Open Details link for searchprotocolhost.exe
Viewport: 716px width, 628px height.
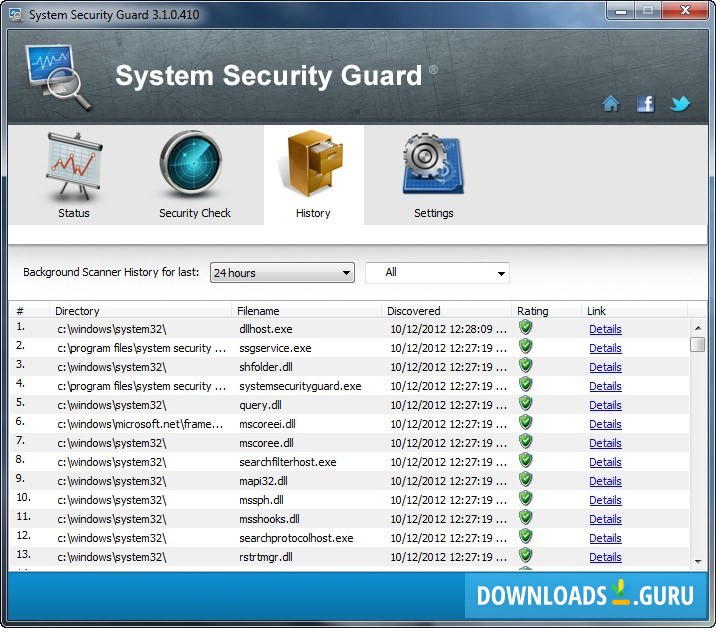(605, 538)
